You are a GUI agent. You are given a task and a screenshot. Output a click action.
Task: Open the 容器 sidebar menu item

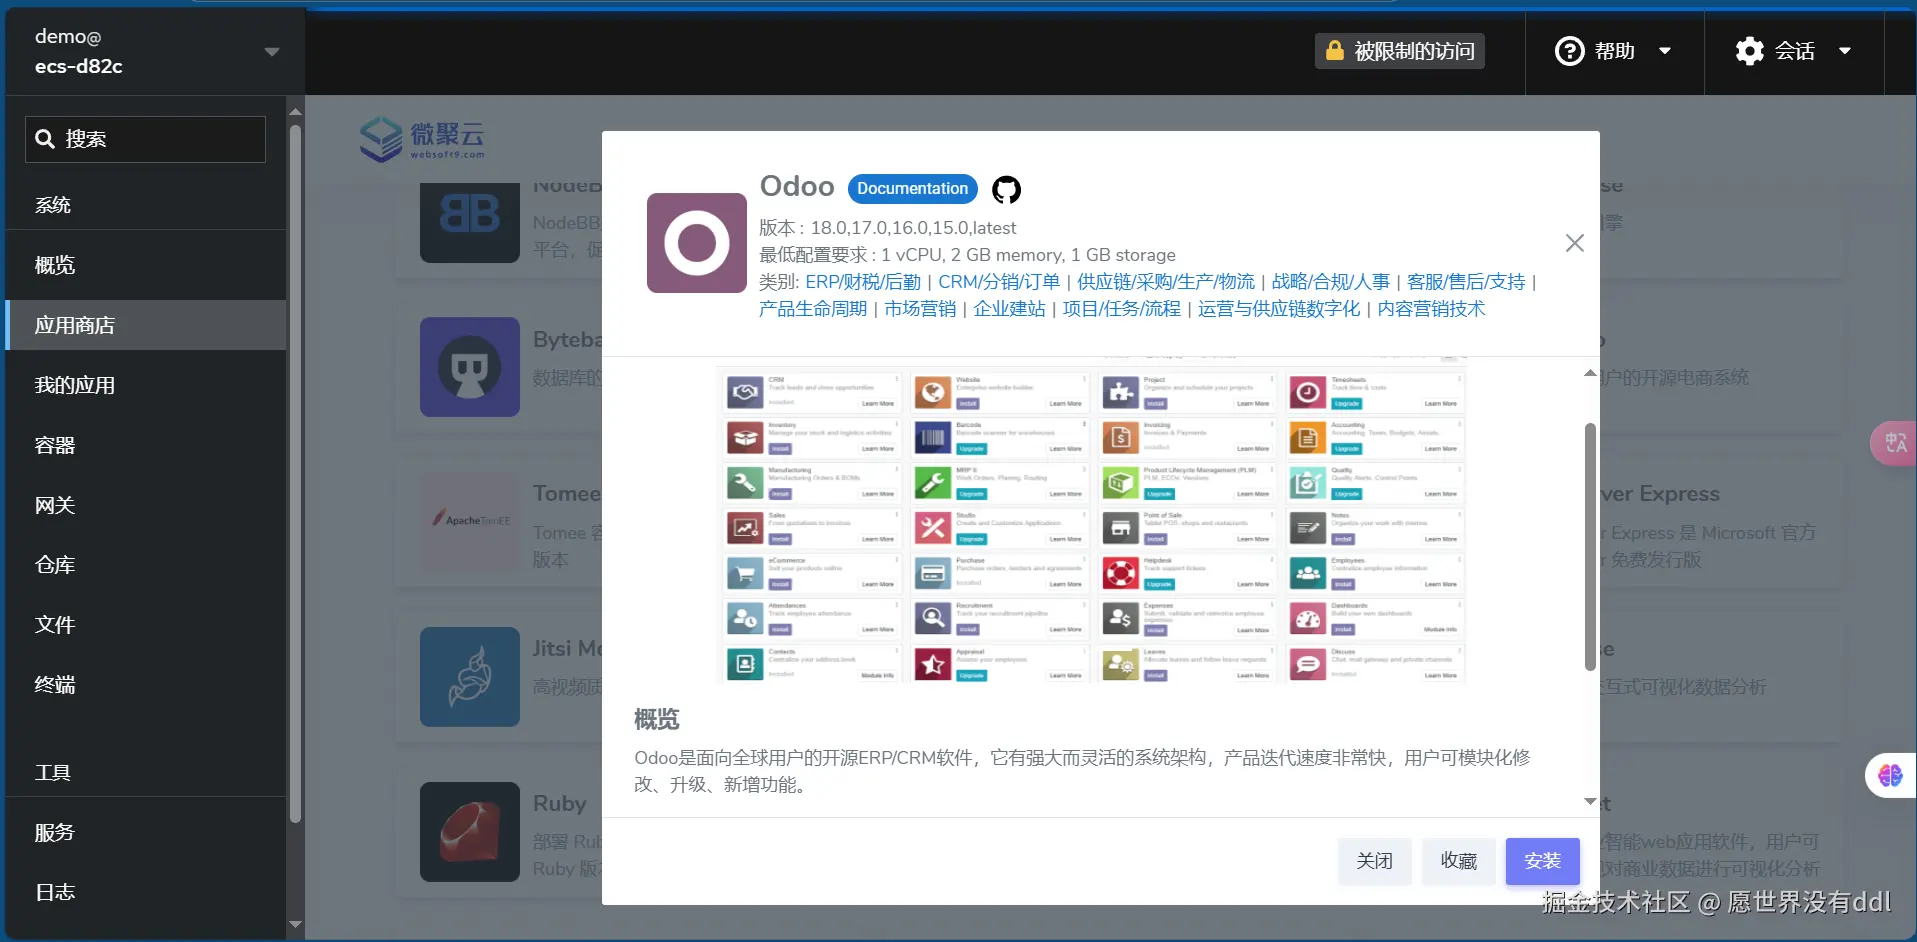[54, 445]
